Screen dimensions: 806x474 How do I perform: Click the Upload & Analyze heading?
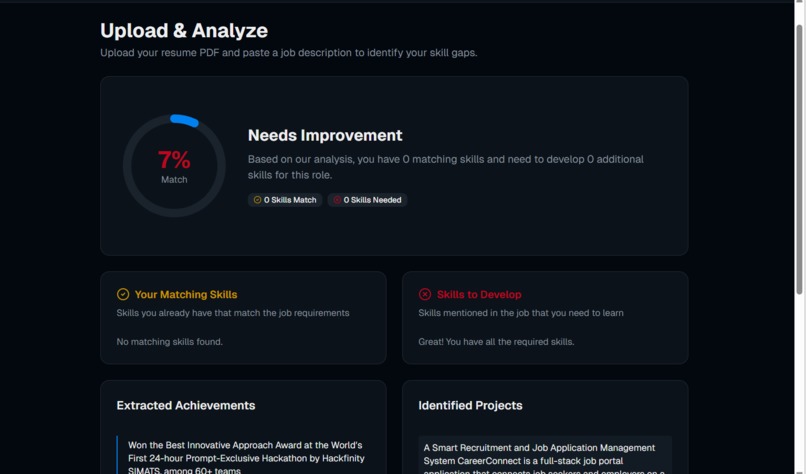[184, 30]
